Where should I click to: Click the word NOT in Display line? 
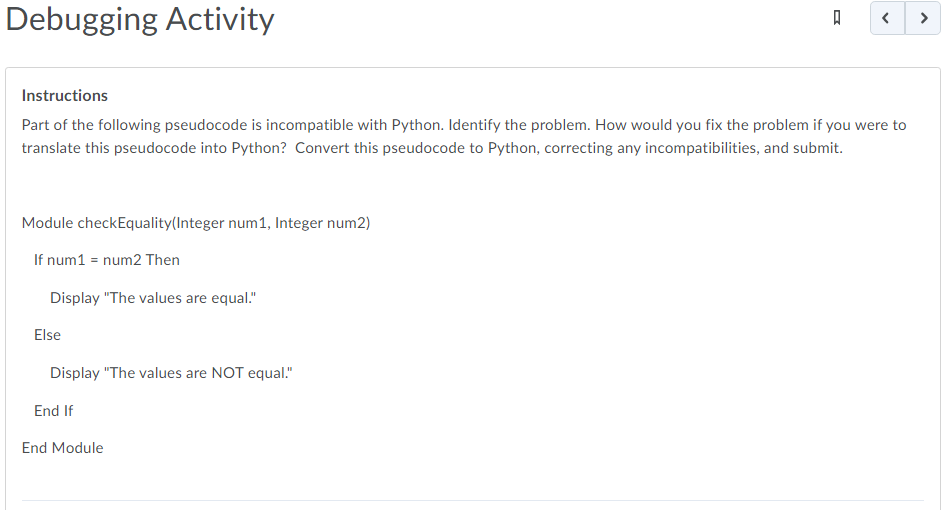coord(228,373)
